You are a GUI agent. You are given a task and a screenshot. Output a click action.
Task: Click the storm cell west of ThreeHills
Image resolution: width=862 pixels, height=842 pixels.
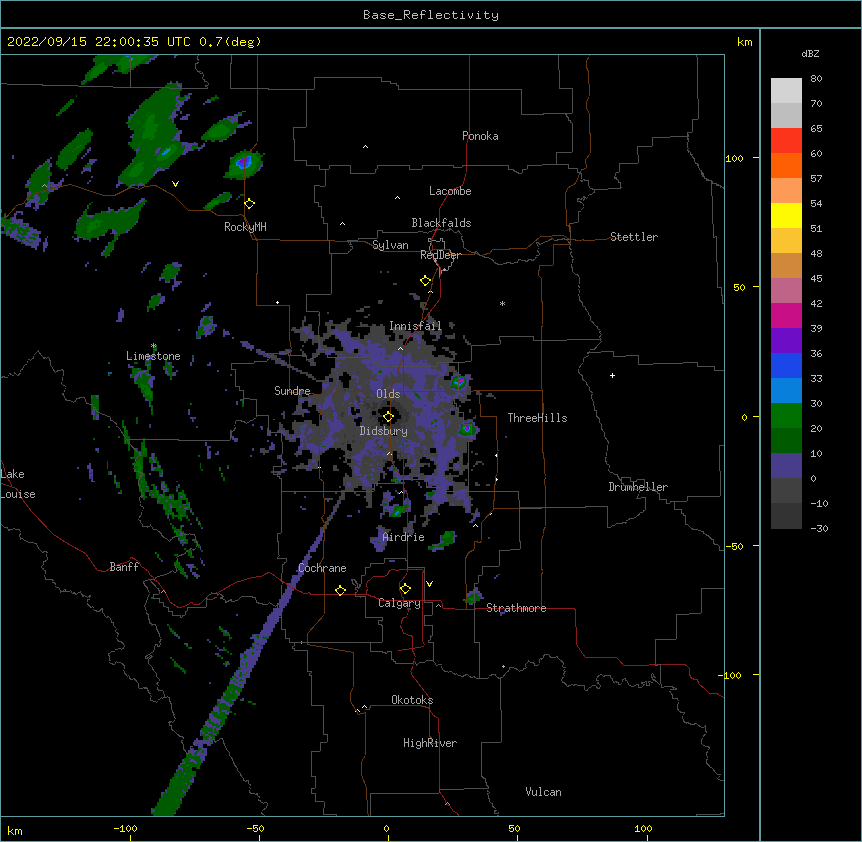[x=467, y=428]
